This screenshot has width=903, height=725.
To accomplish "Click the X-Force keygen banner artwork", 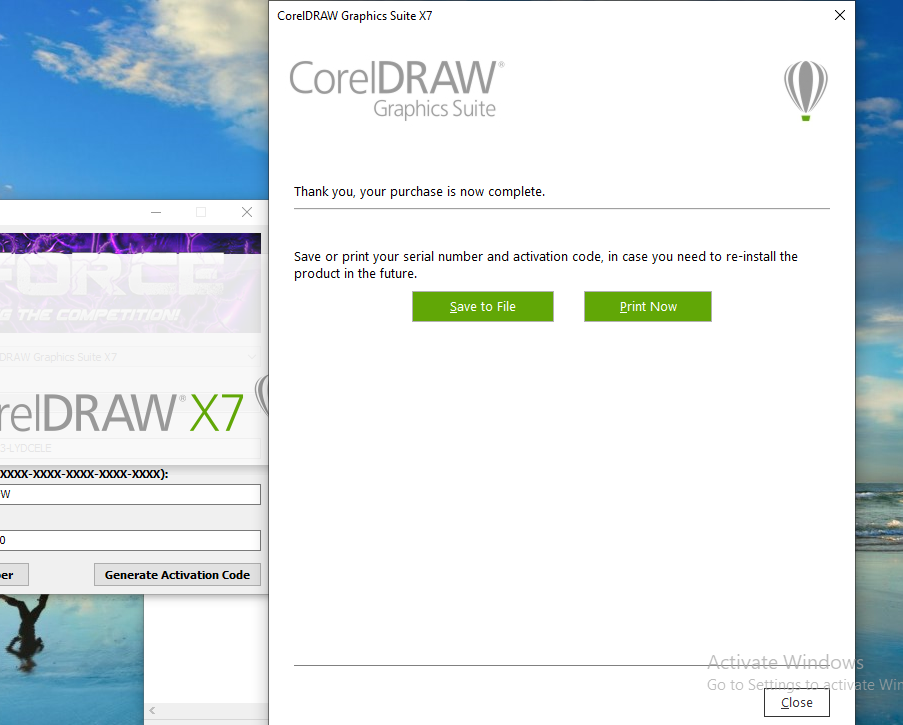I will coord(130,278).
